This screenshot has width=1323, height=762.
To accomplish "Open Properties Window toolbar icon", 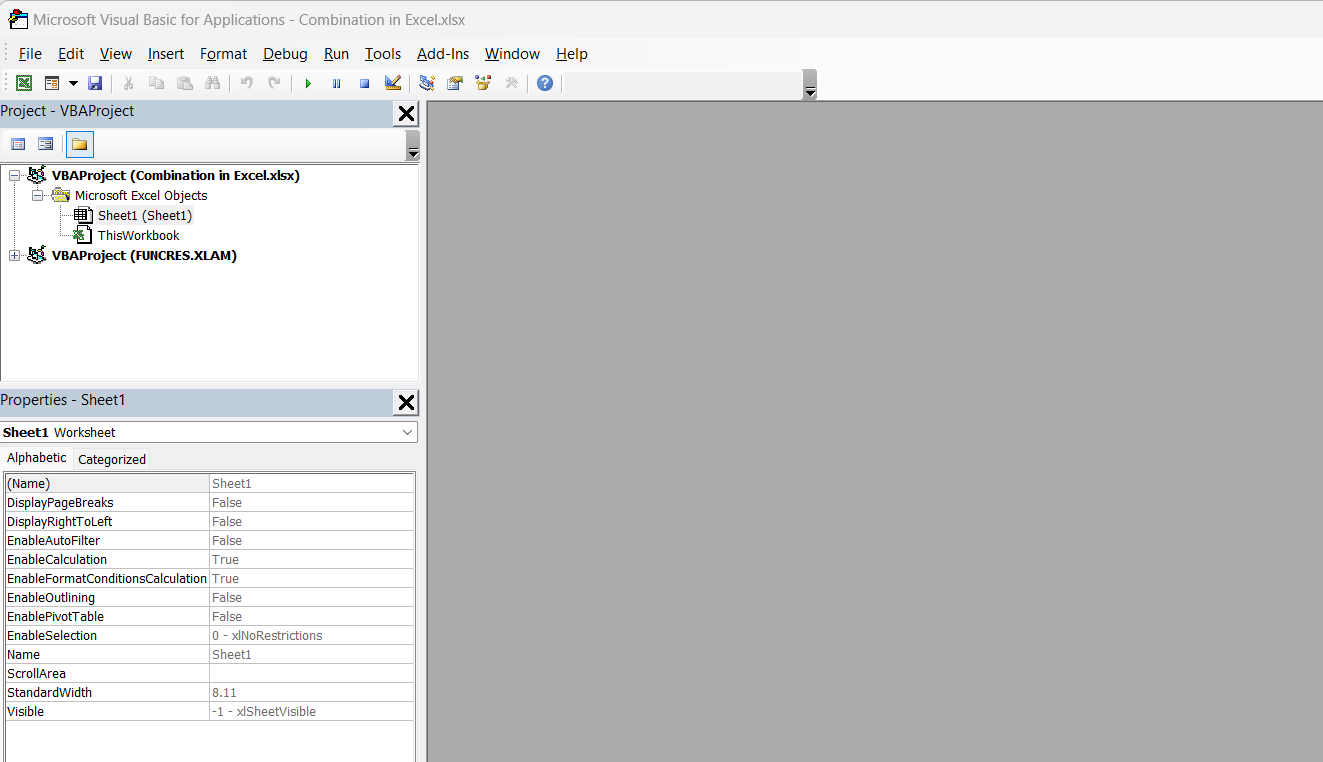I will pos(455,83).
